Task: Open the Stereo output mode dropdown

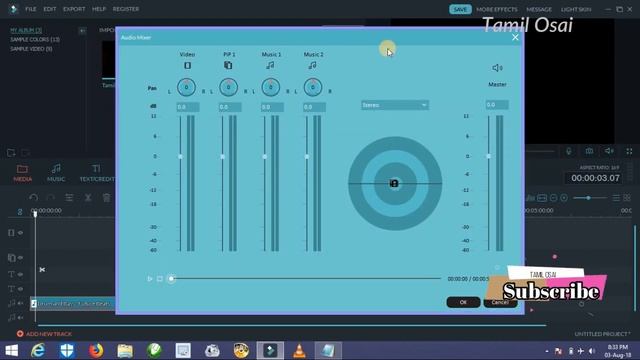Action: [395, 105]
